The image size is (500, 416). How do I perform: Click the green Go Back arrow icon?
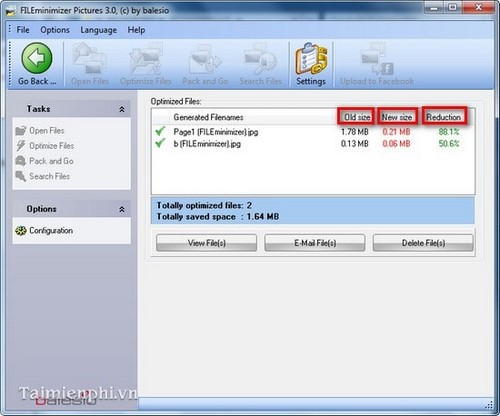(x=37, y=58)
